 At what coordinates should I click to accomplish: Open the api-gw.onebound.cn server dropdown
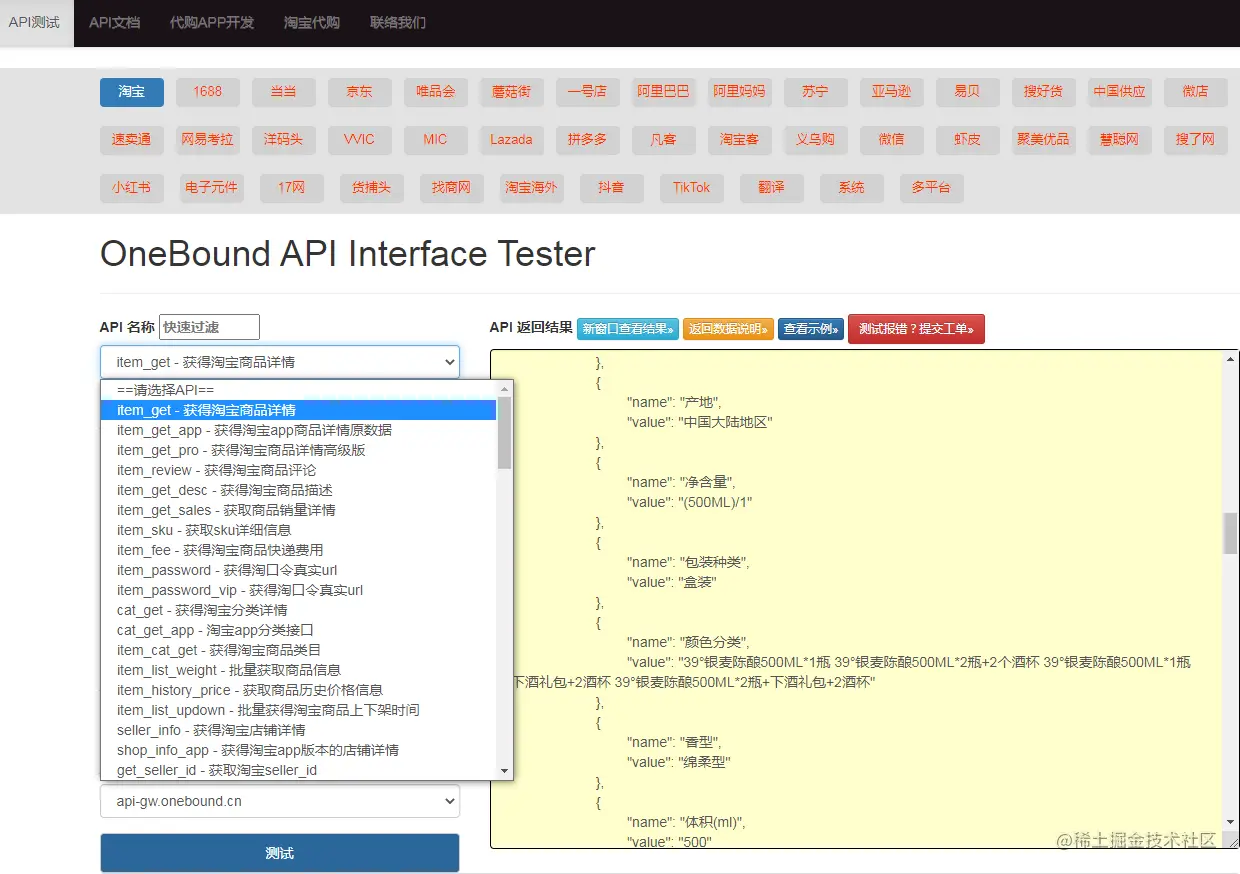280,801
